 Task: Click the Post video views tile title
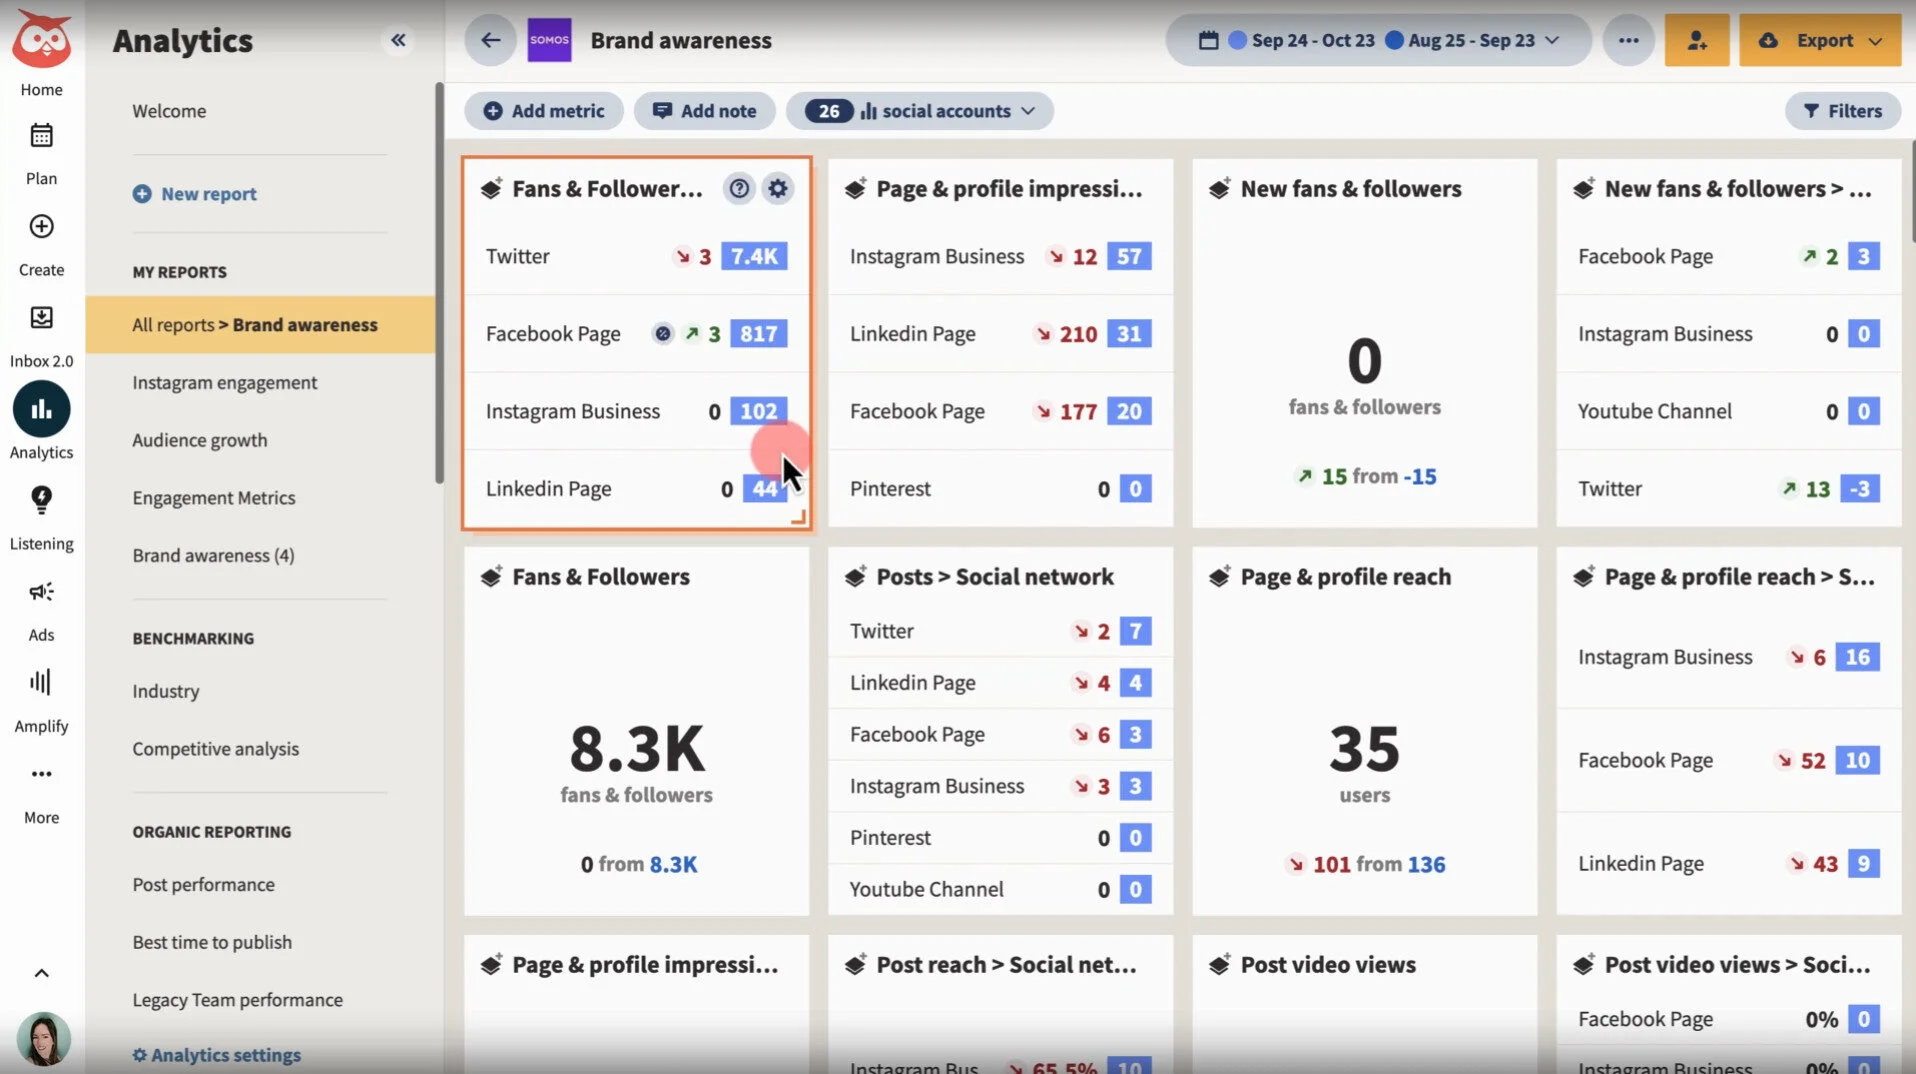pyautogui.click(x=1328, y=964)
